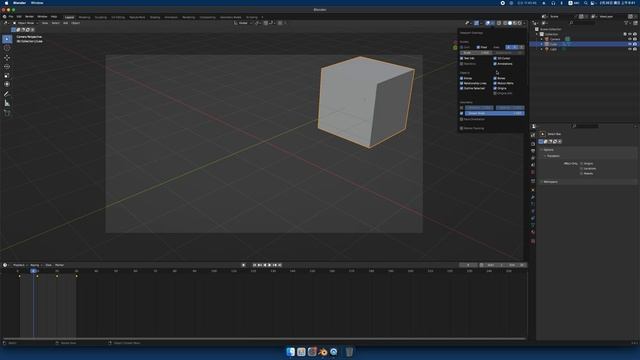The image size is (640, 360).
Task: Expand the Workspace panel in properties
Action: point(551,182)
